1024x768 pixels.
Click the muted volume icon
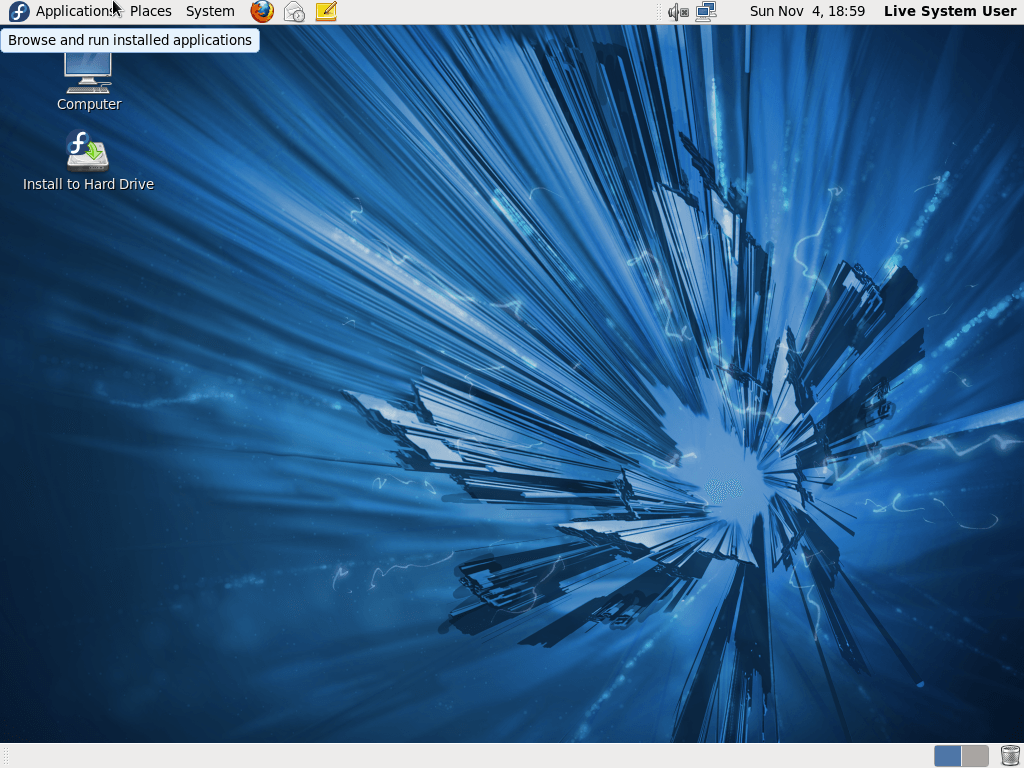pos(678,12)
